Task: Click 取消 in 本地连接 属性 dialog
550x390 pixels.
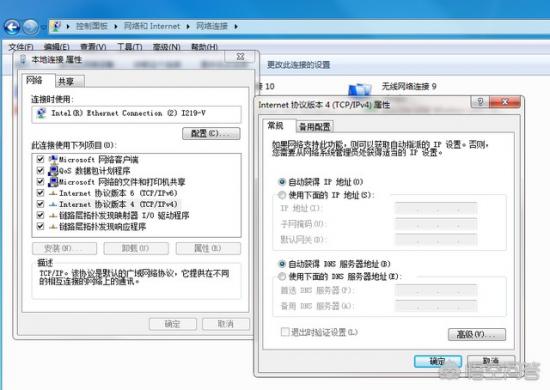Action: (x=226, y=324)
